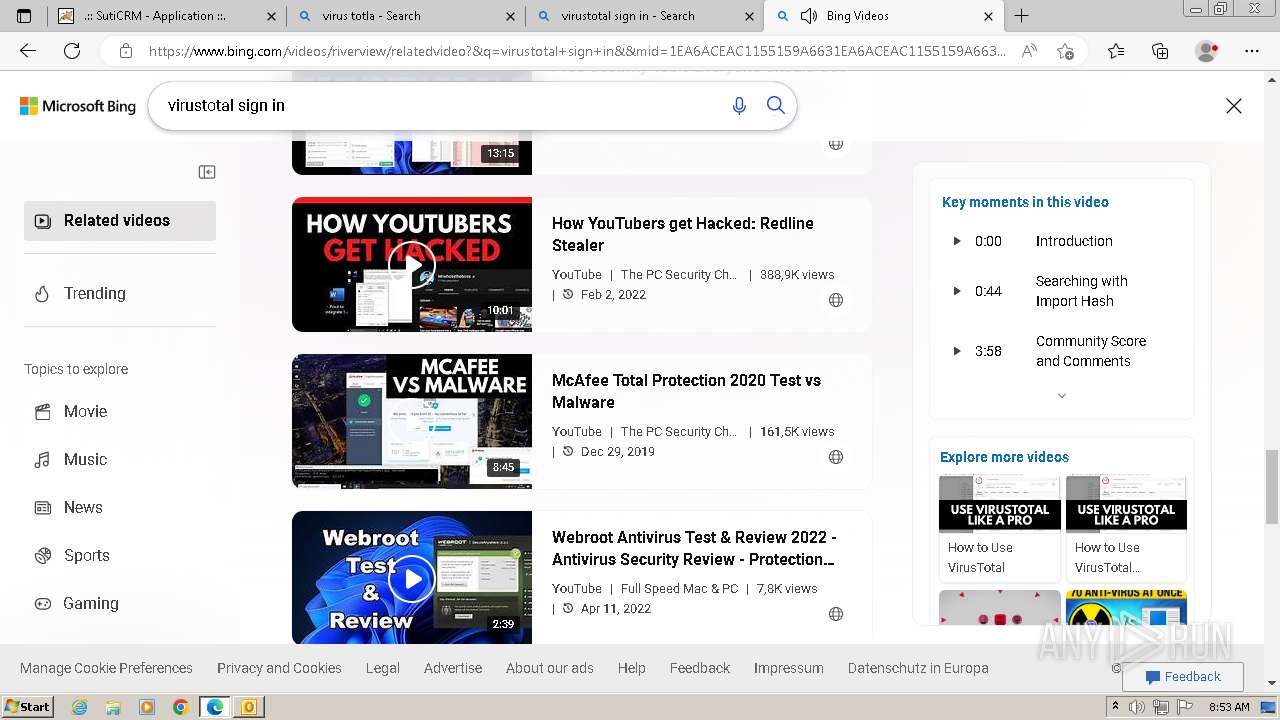Screen dimensions: 1280x720
Task: Open McAfee vs Malware video thumbnail
Action: pyautogui.click(x=412, y=421)
